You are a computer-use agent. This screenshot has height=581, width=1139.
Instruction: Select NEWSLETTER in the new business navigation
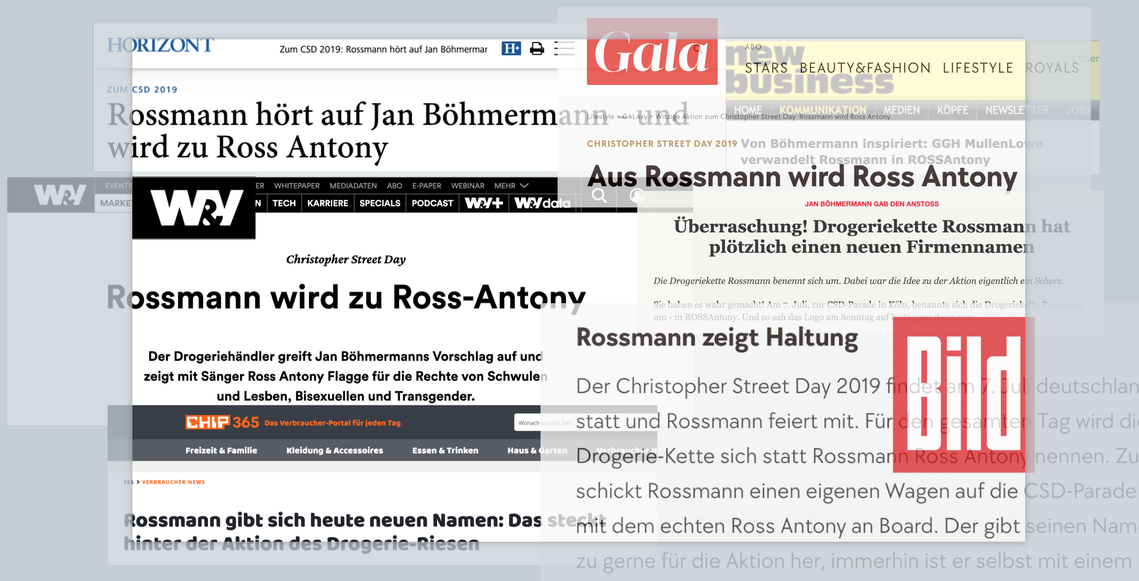point(1017,110)
